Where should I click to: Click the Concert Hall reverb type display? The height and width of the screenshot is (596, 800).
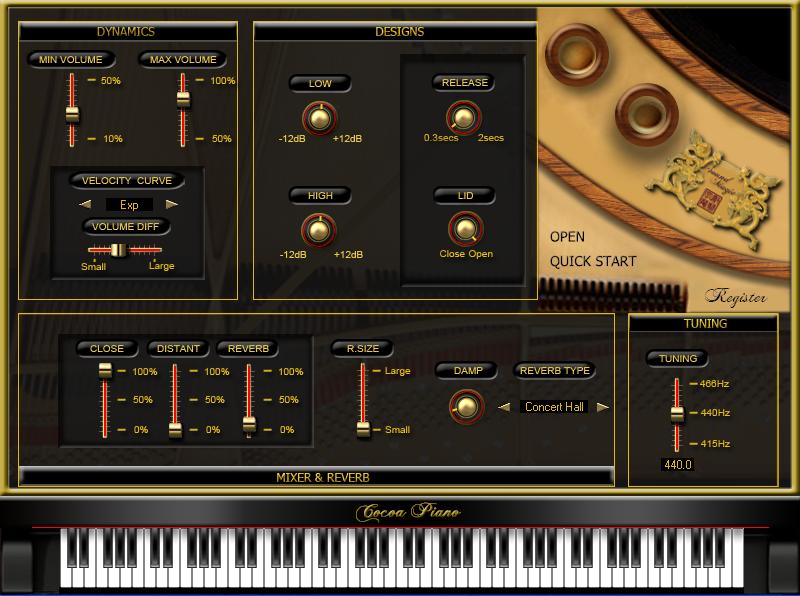[554, 407]
